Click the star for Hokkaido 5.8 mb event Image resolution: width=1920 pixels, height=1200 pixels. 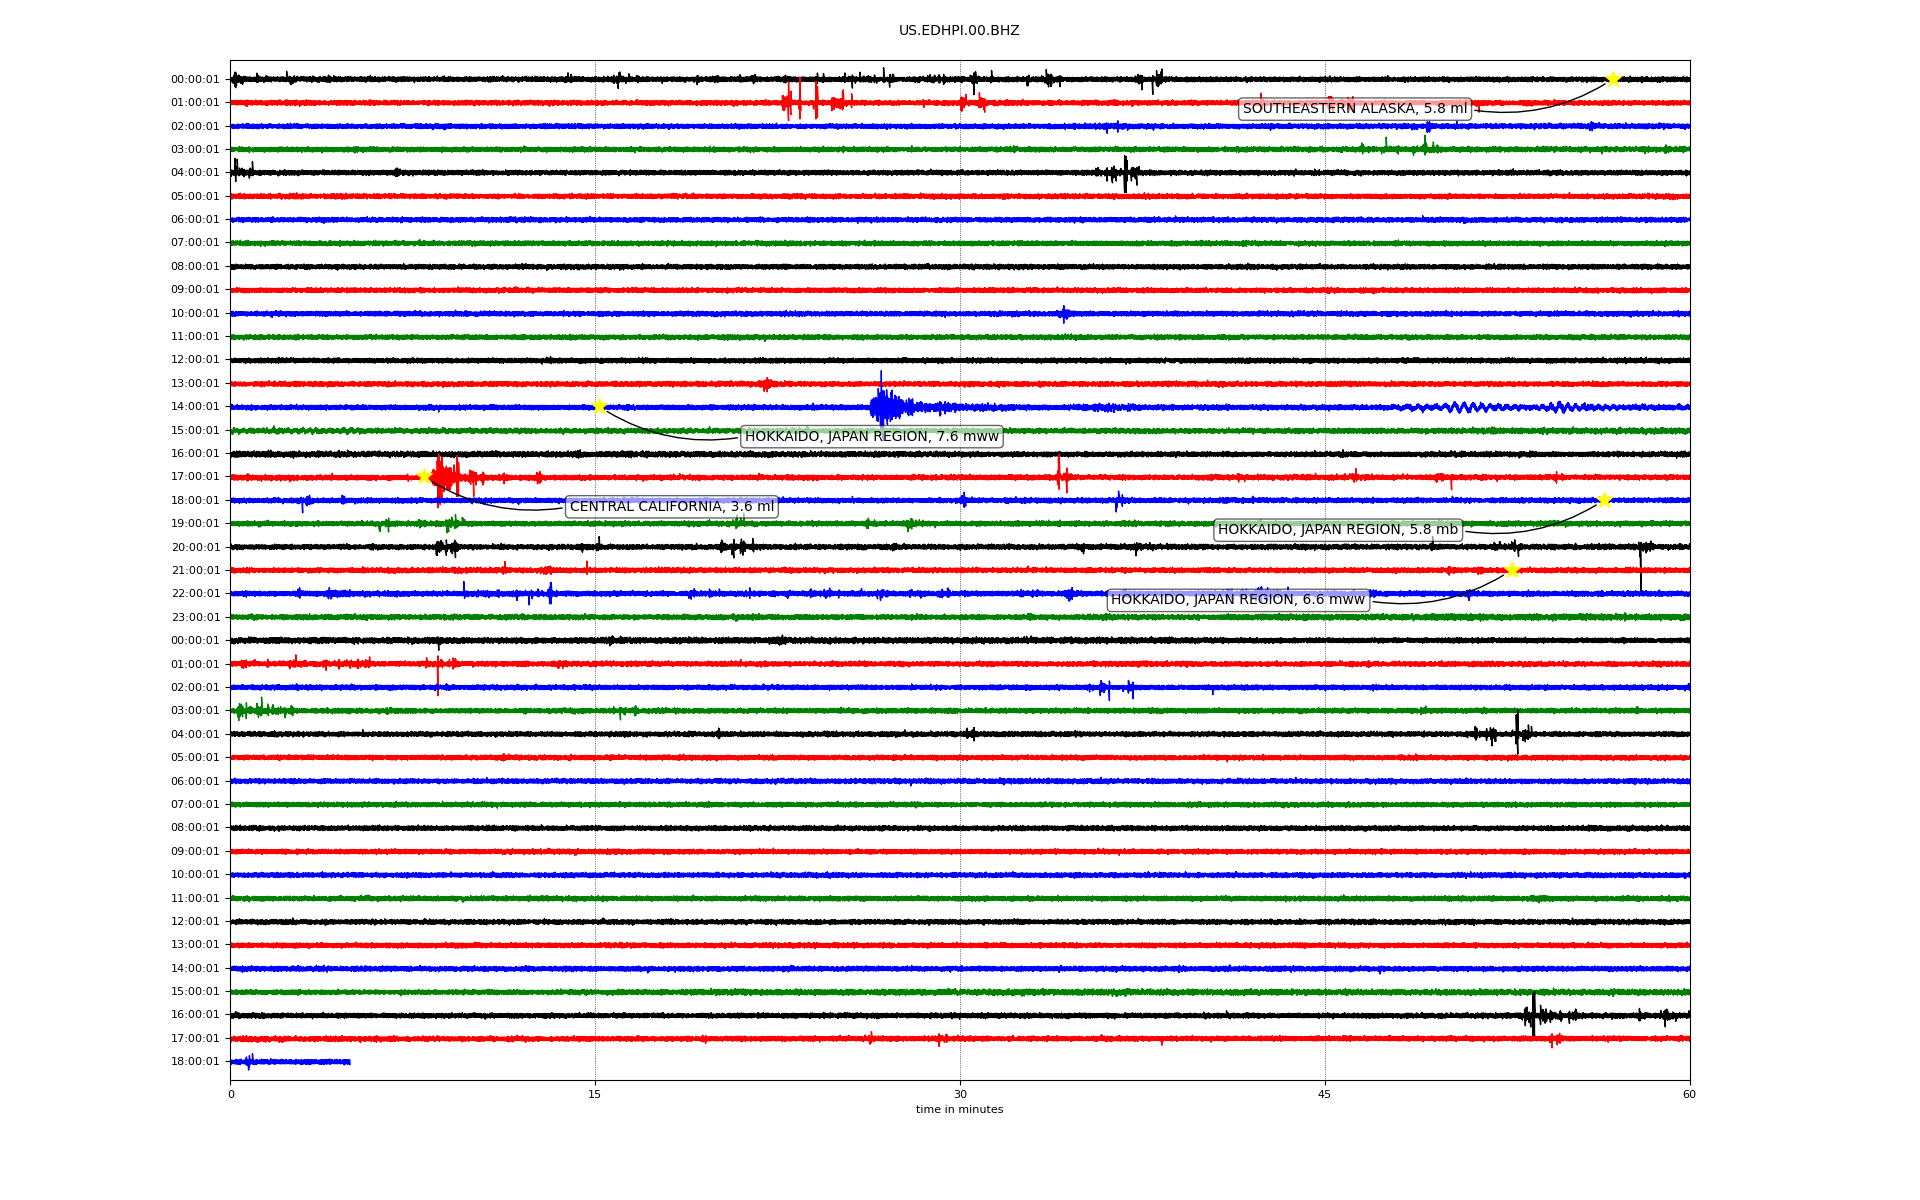(x=1604, y=500)
